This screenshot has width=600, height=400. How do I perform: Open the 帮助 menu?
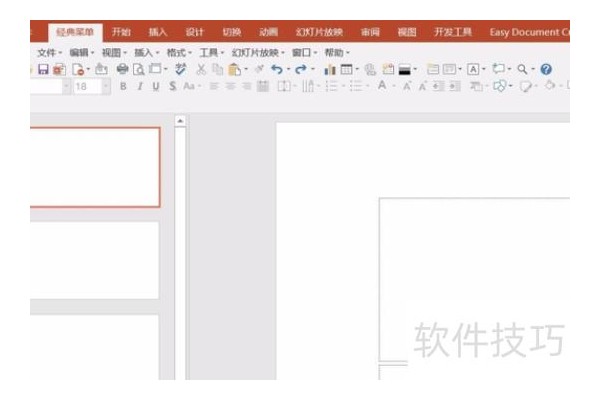(337, 52)
